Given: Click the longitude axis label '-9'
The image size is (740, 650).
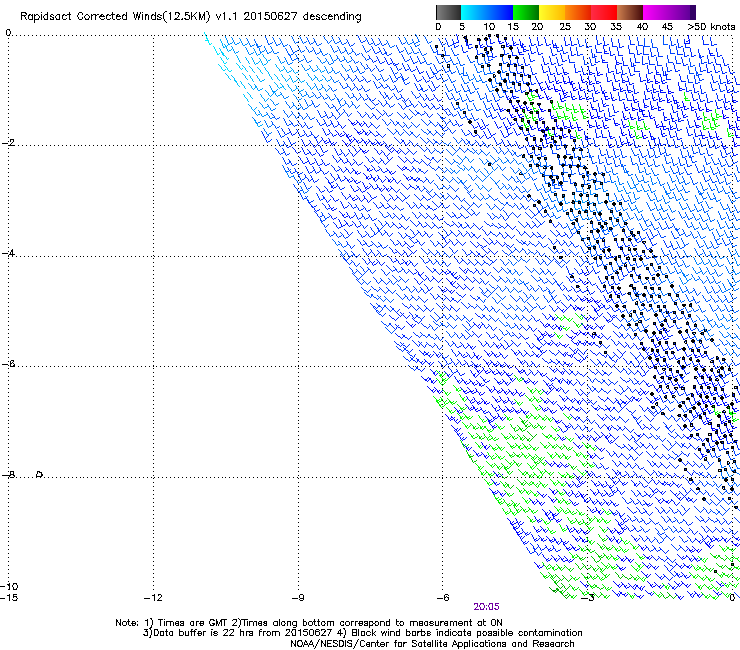Looking at the screenshot, I should (x=298, y=598).
